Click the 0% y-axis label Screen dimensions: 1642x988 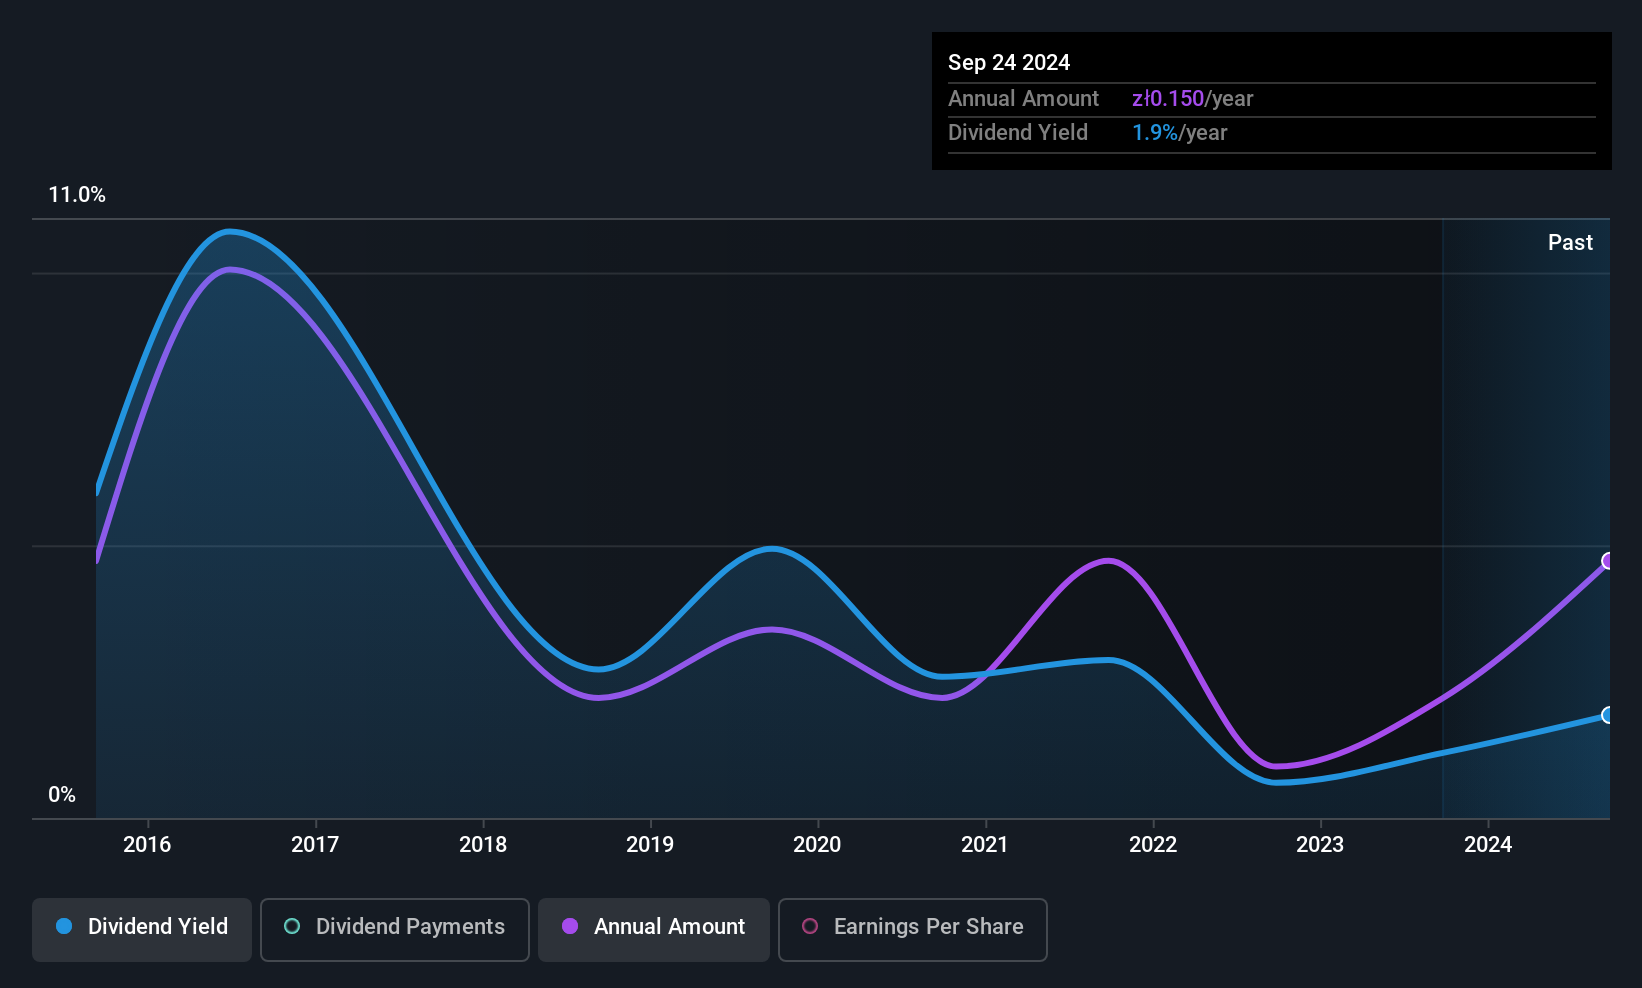tap(62, 795)
